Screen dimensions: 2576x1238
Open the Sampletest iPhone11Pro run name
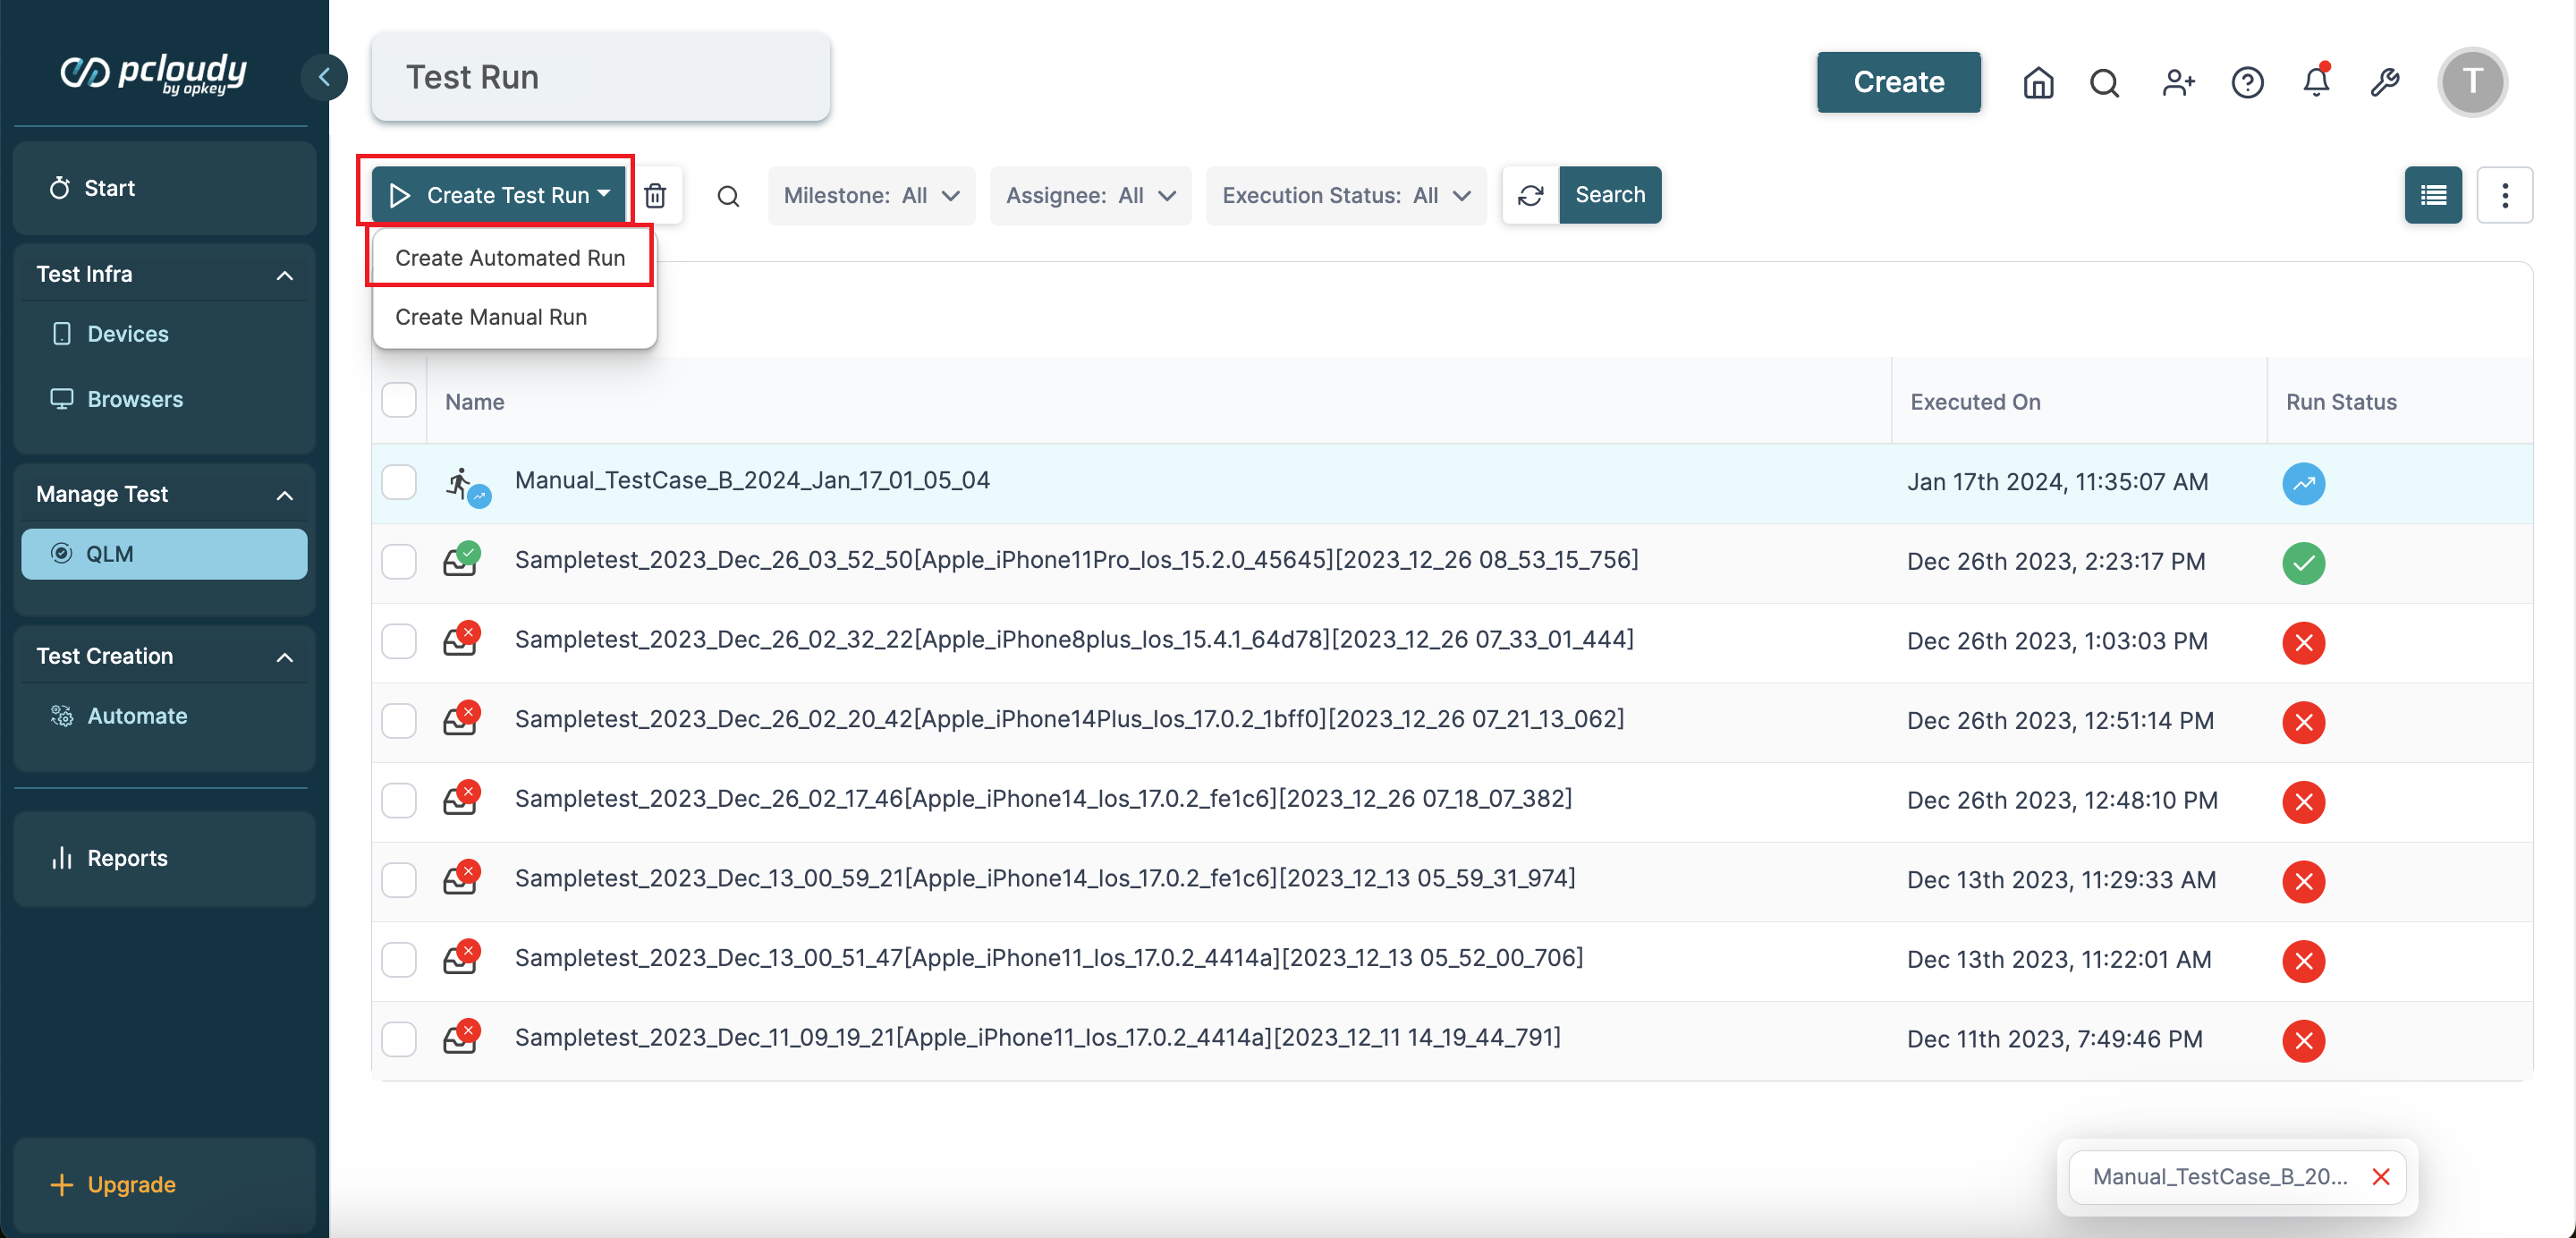[x=1076, y=560]
